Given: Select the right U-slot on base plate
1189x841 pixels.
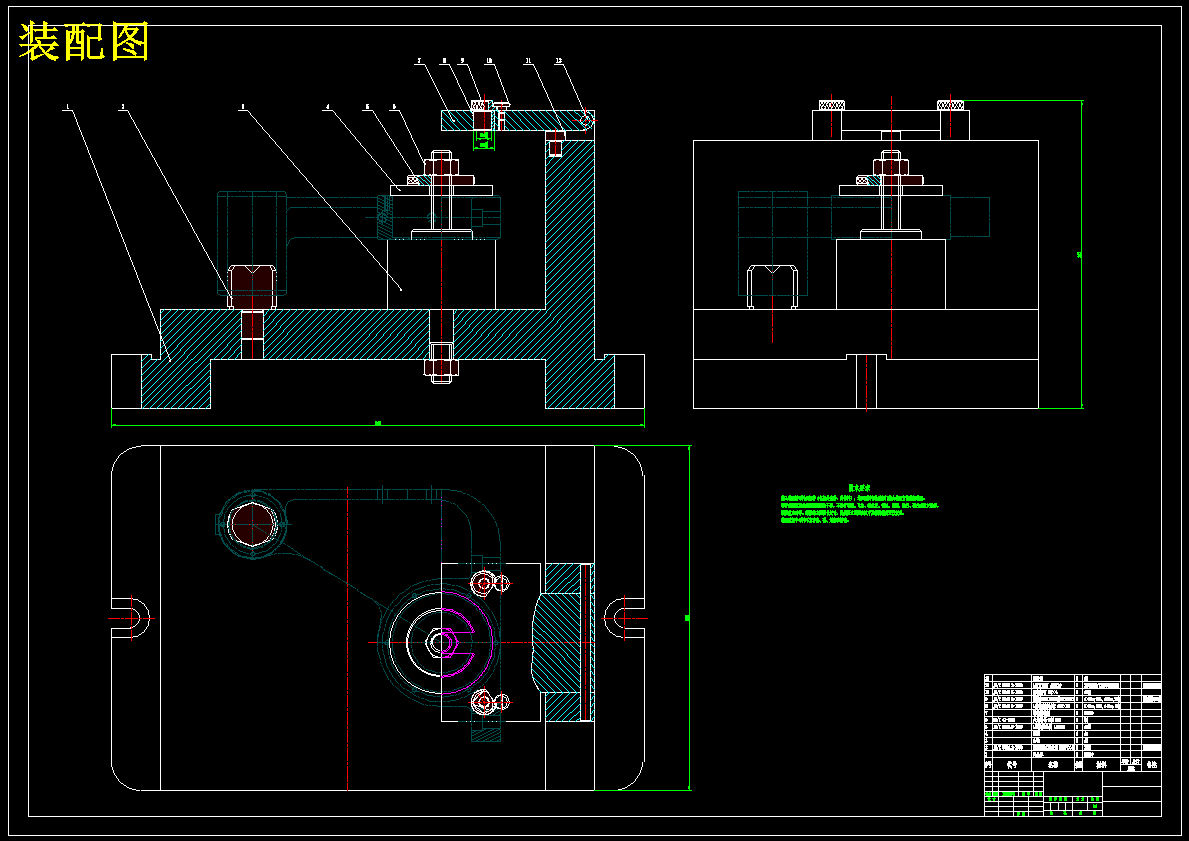Looking at the screenshot, I should 624,618.
